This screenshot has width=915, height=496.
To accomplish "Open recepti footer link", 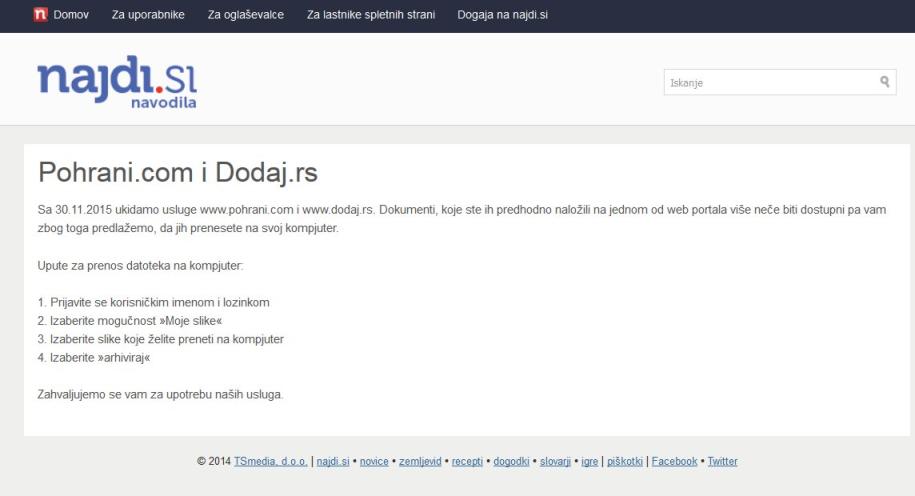I will (467, 461).
